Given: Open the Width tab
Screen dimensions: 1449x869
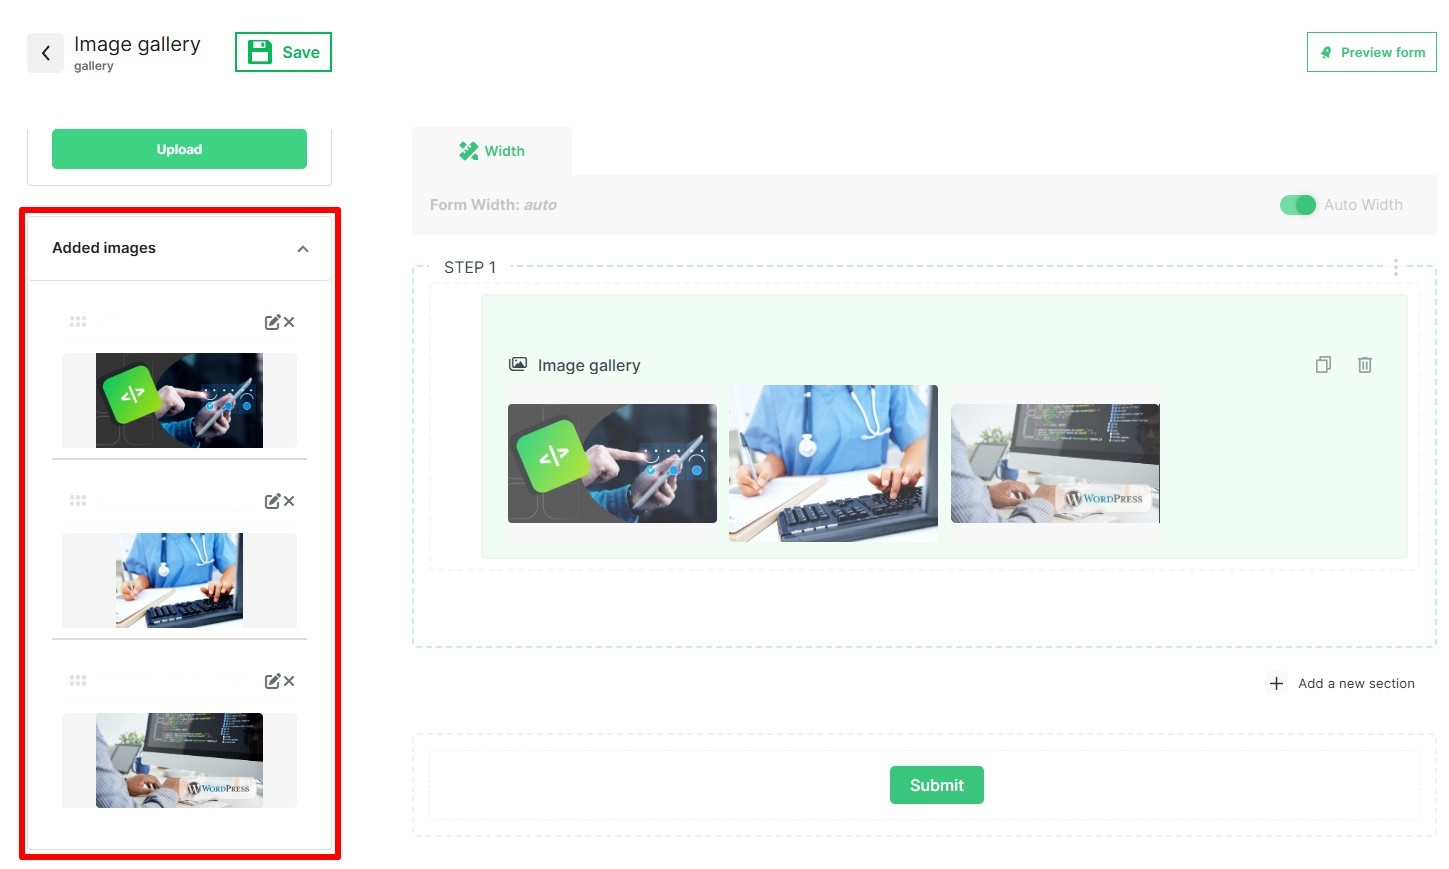Looking at the screenshot, I should [x=492, y=151].
